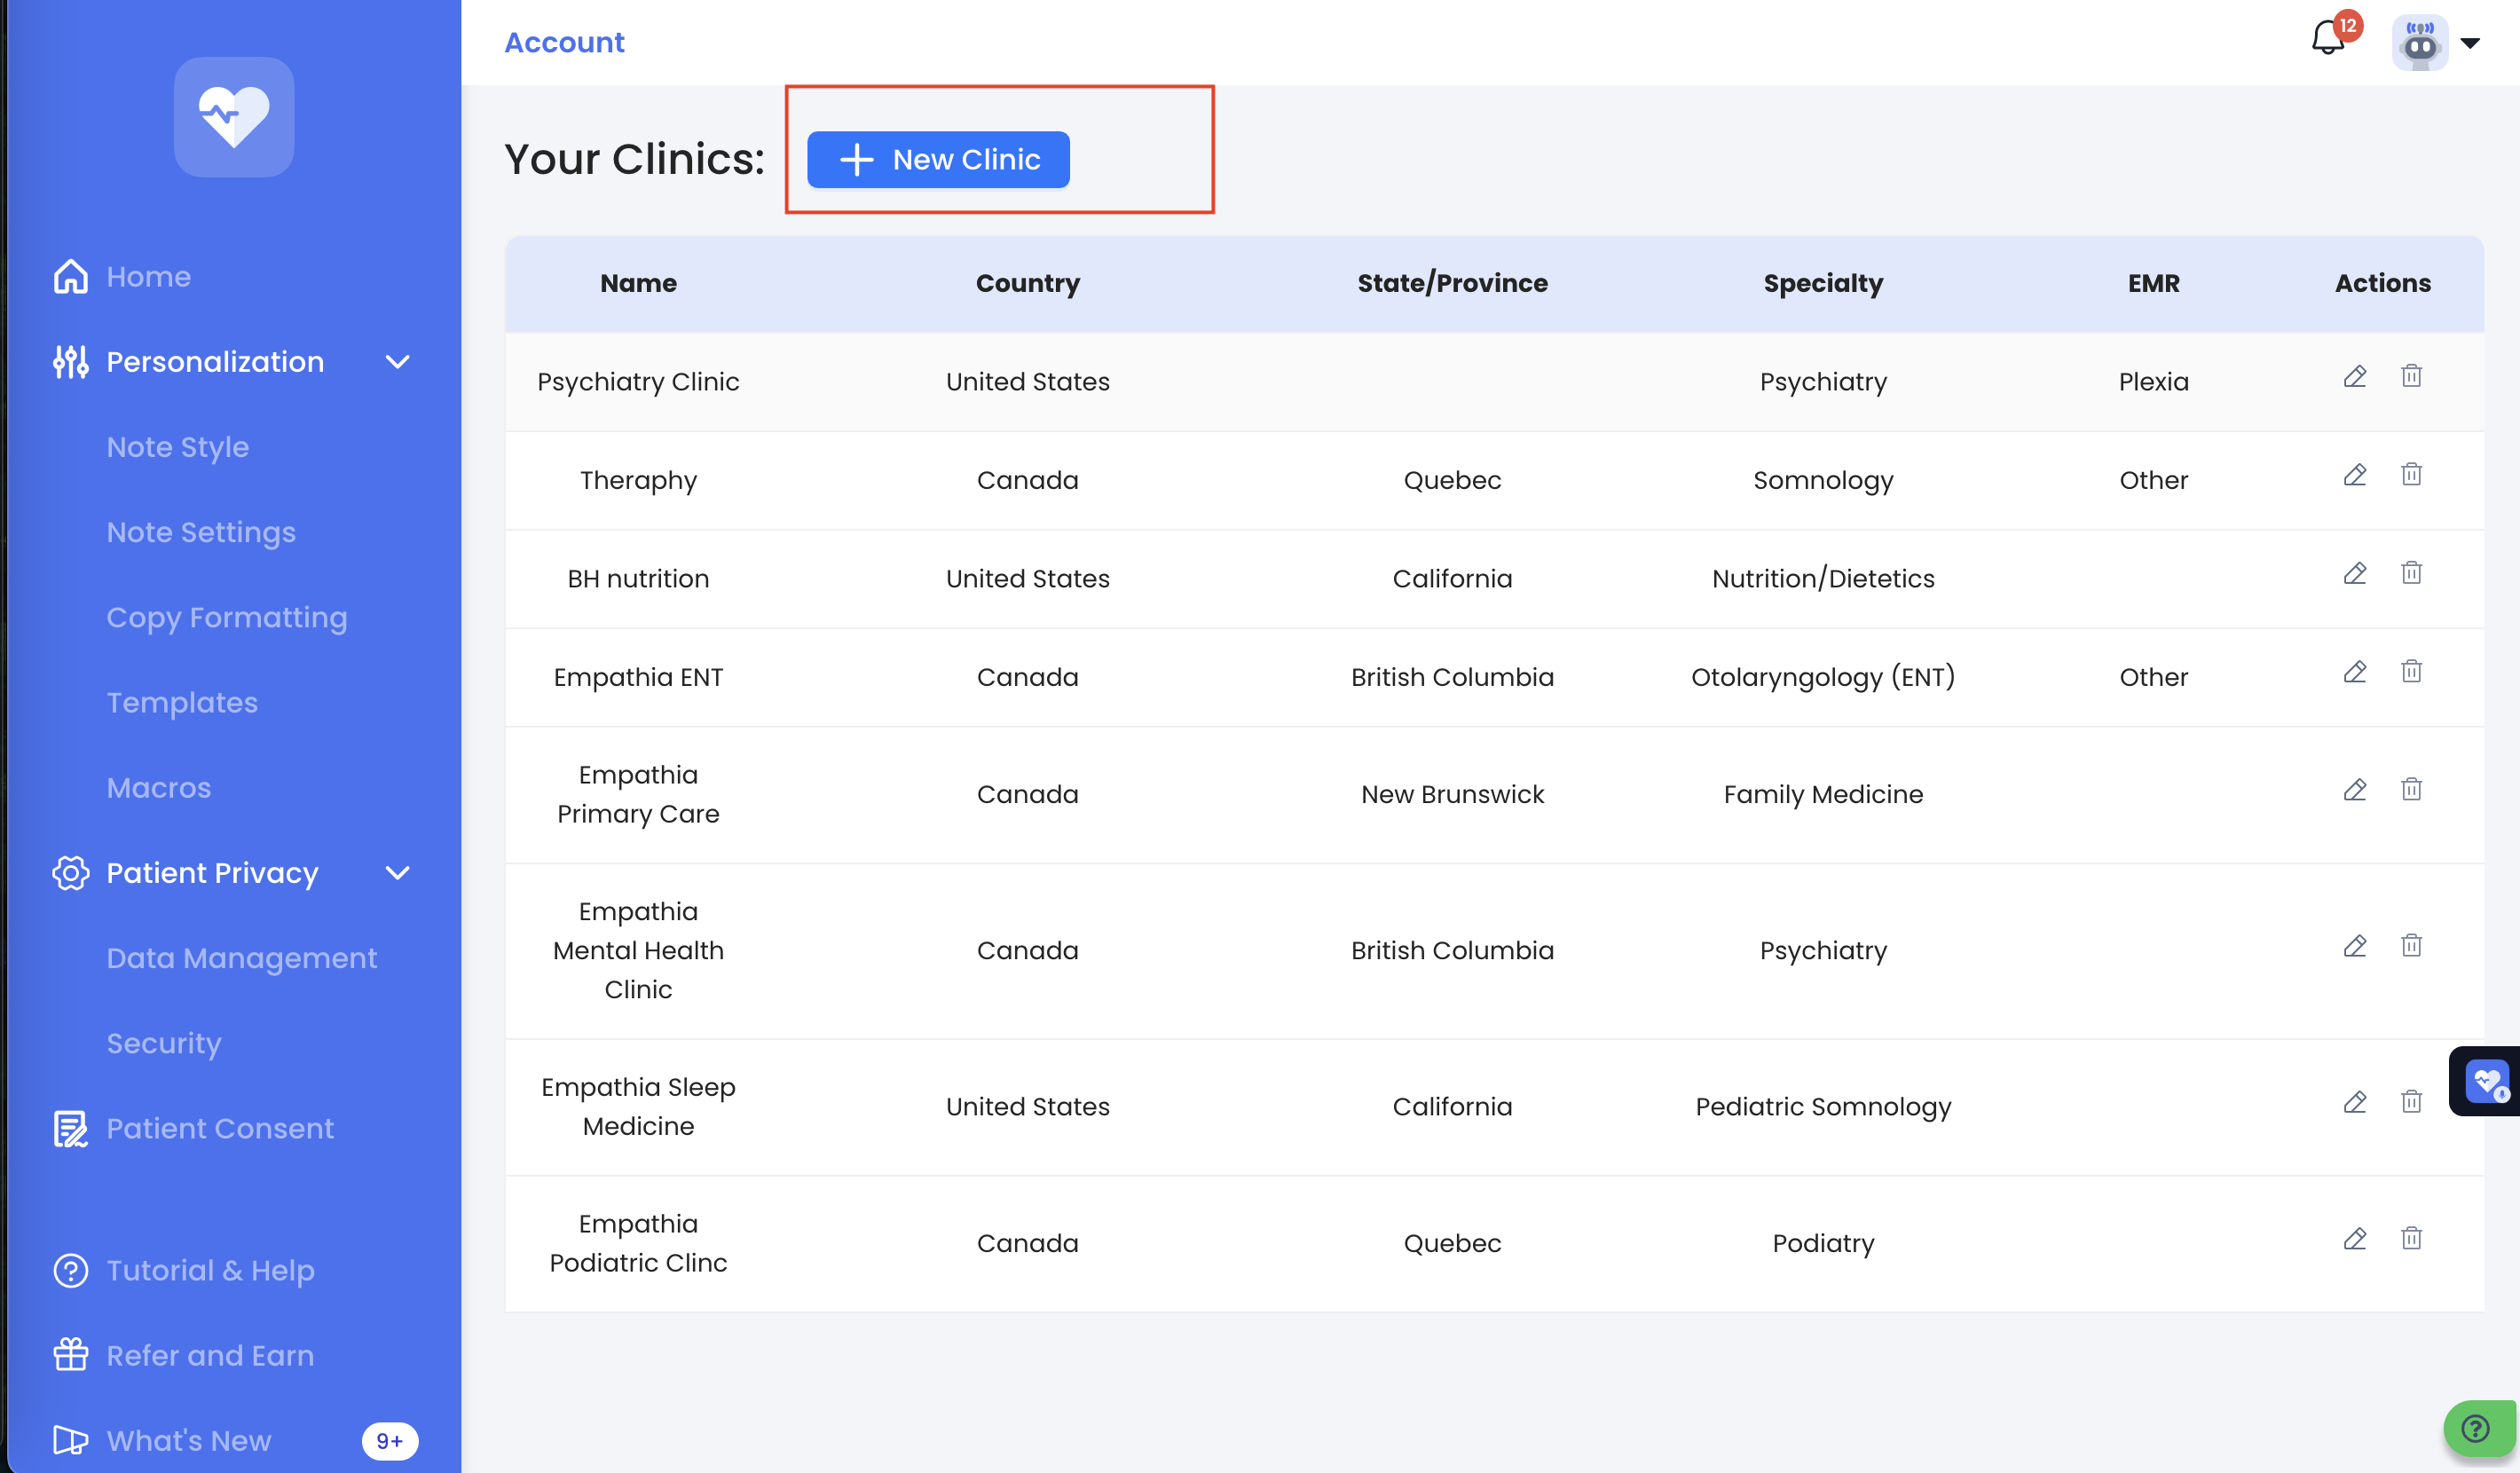Click edit pencil for BH nutrition
The height and width of the screenshot is (1473, 2520).
pyautogui.click(x=2354, y=573)
